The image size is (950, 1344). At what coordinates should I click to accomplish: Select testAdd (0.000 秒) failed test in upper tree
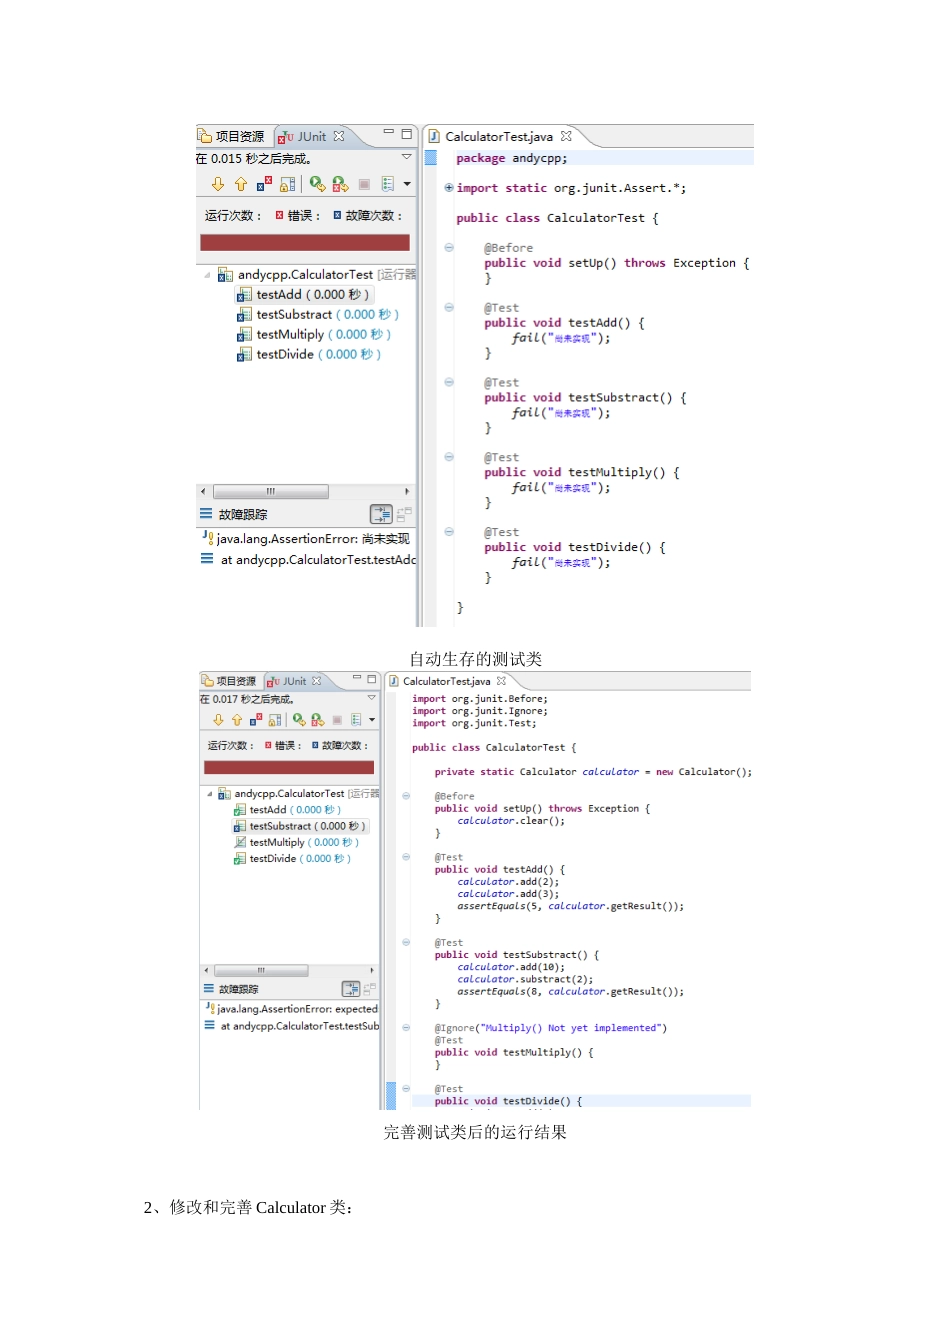tap(304, 295)
